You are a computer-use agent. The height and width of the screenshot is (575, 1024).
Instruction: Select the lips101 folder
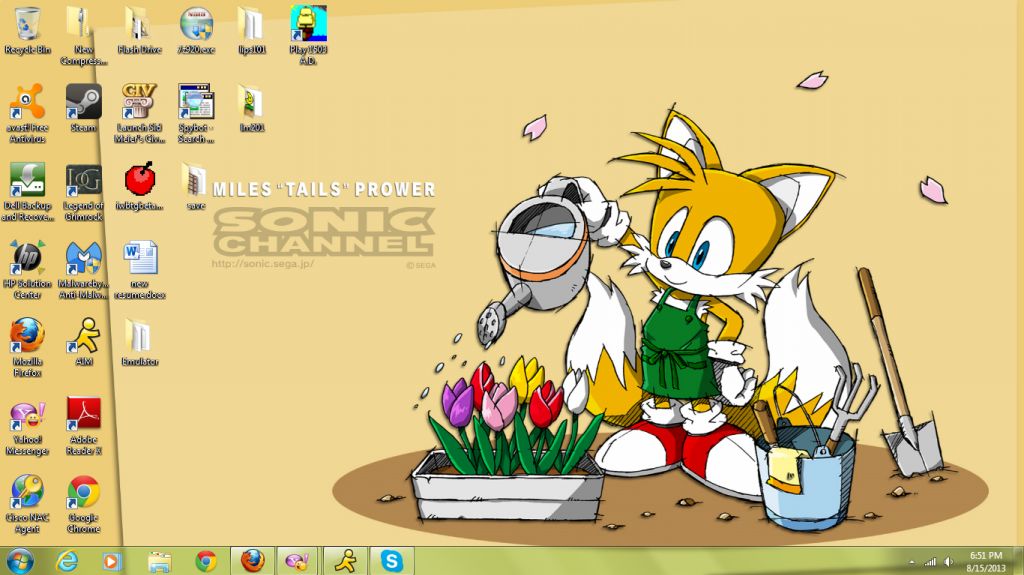coord(251,31)
